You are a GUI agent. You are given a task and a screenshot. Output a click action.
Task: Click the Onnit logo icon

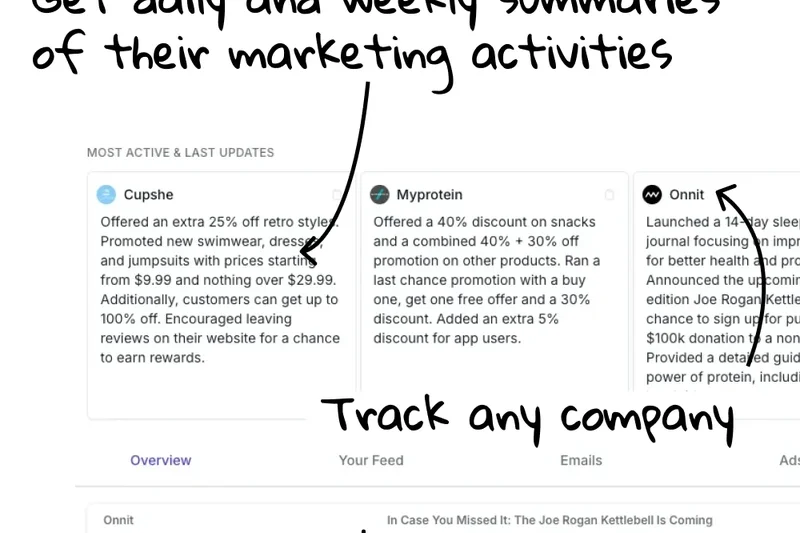tap(652, 195)
